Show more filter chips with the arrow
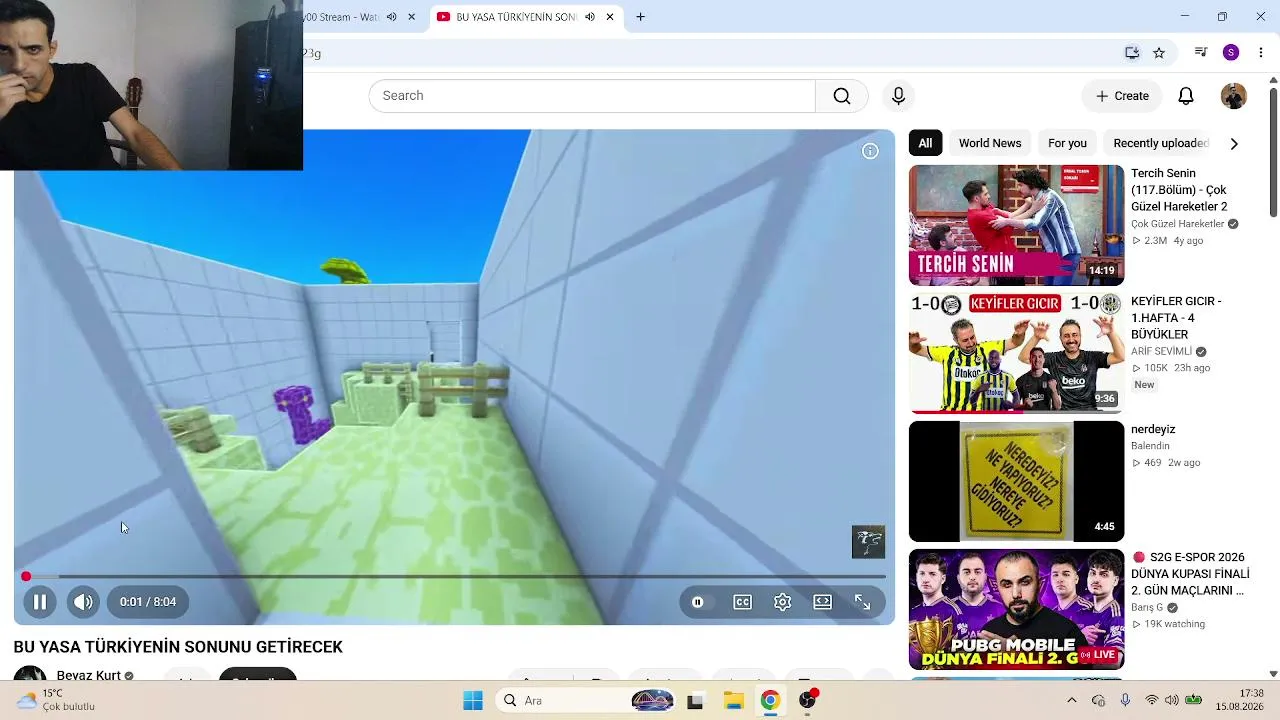The height and width of the screenshot is (720, 1280). (1234, 143)
